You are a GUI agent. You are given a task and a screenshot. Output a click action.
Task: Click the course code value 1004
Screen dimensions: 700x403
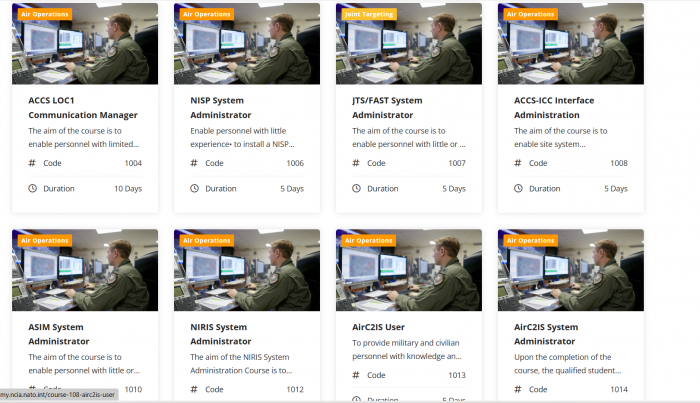pos(133,163)
